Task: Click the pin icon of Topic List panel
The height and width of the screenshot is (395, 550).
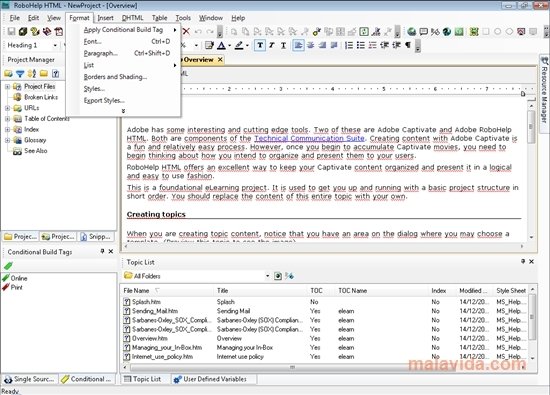Action: click(x=523, y=261)
